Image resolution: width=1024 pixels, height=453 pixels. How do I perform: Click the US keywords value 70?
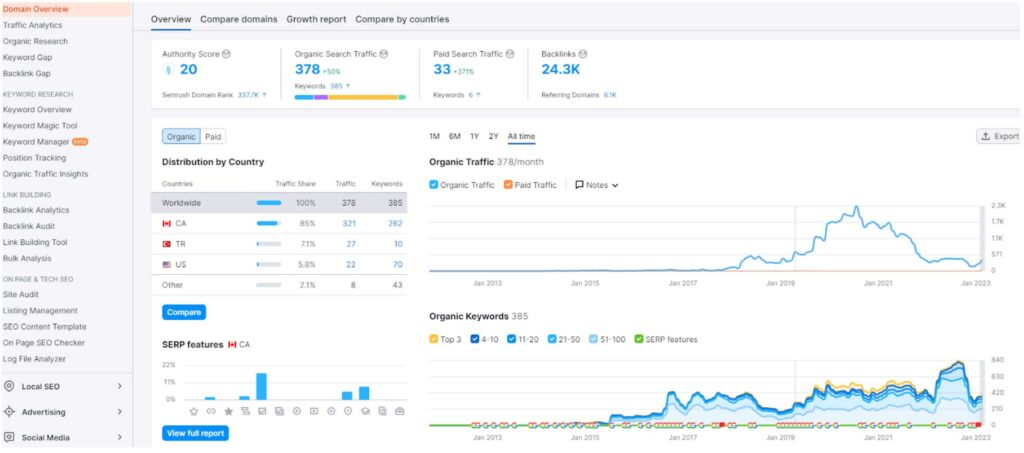tap(397, 264)
